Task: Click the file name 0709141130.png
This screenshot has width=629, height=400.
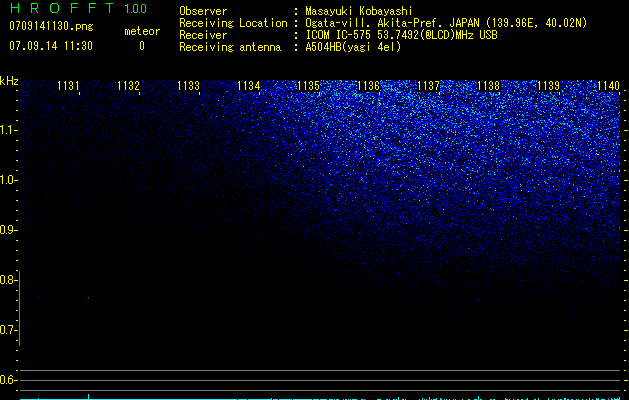Action: click(x=51, y=26)
